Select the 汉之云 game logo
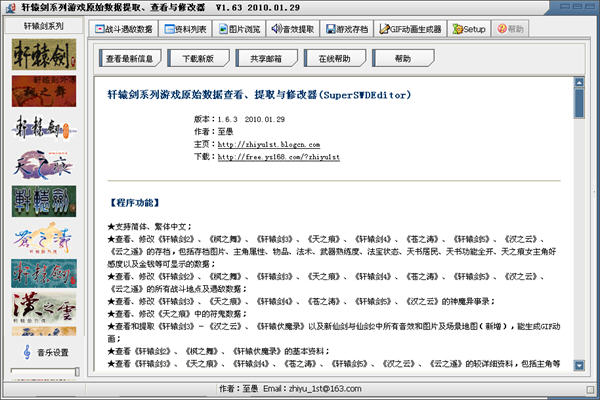 [x=44, y=309]
